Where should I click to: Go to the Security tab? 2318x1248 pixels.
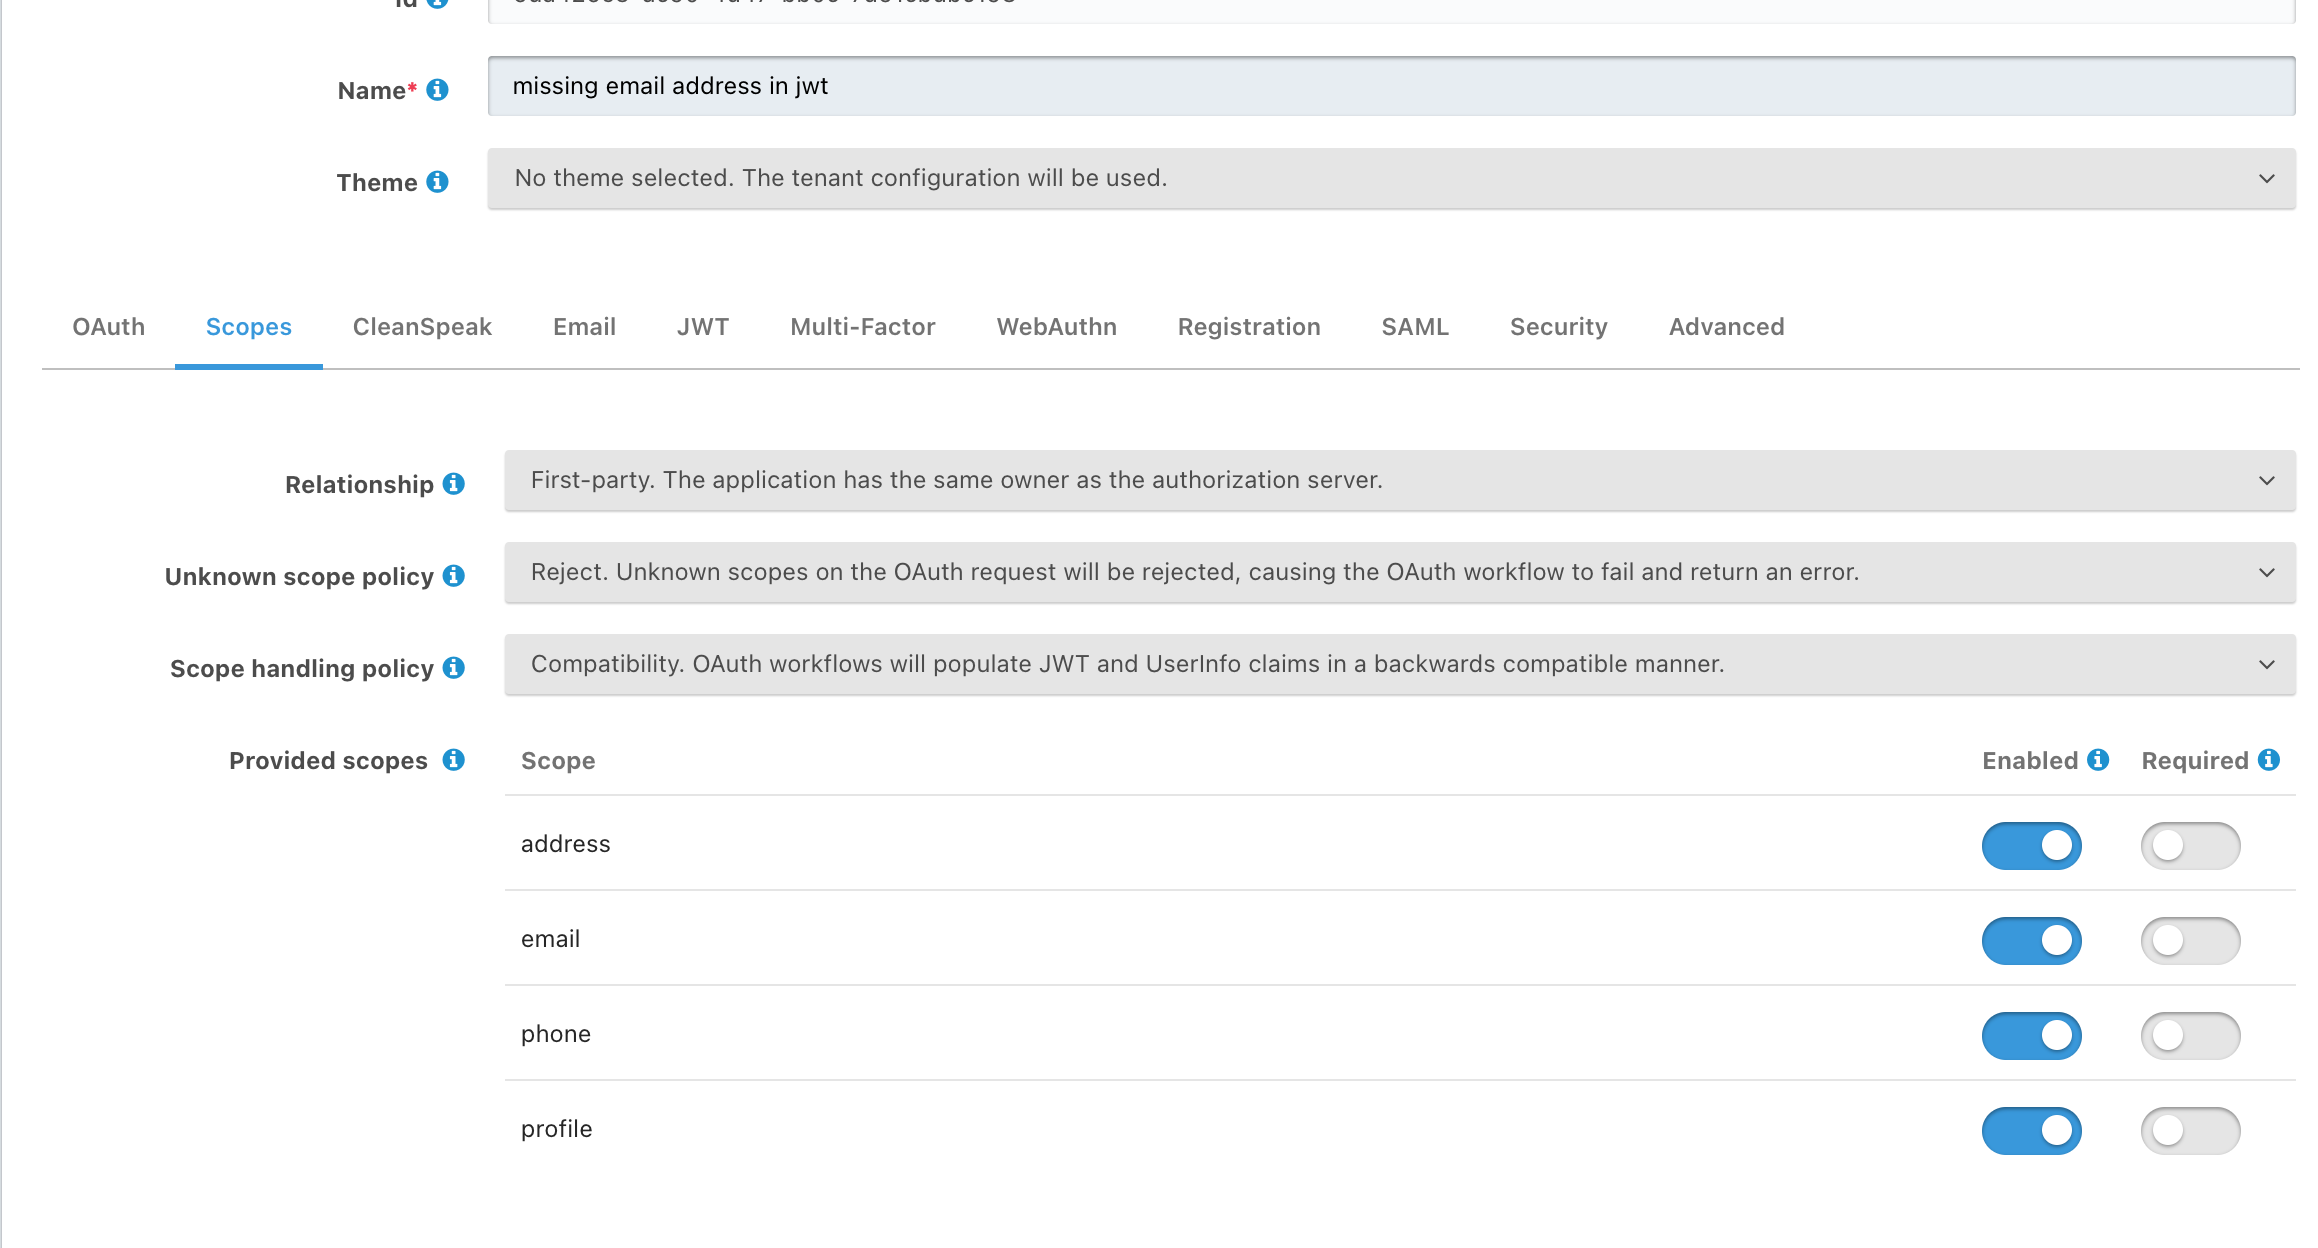coord(1558,327)
